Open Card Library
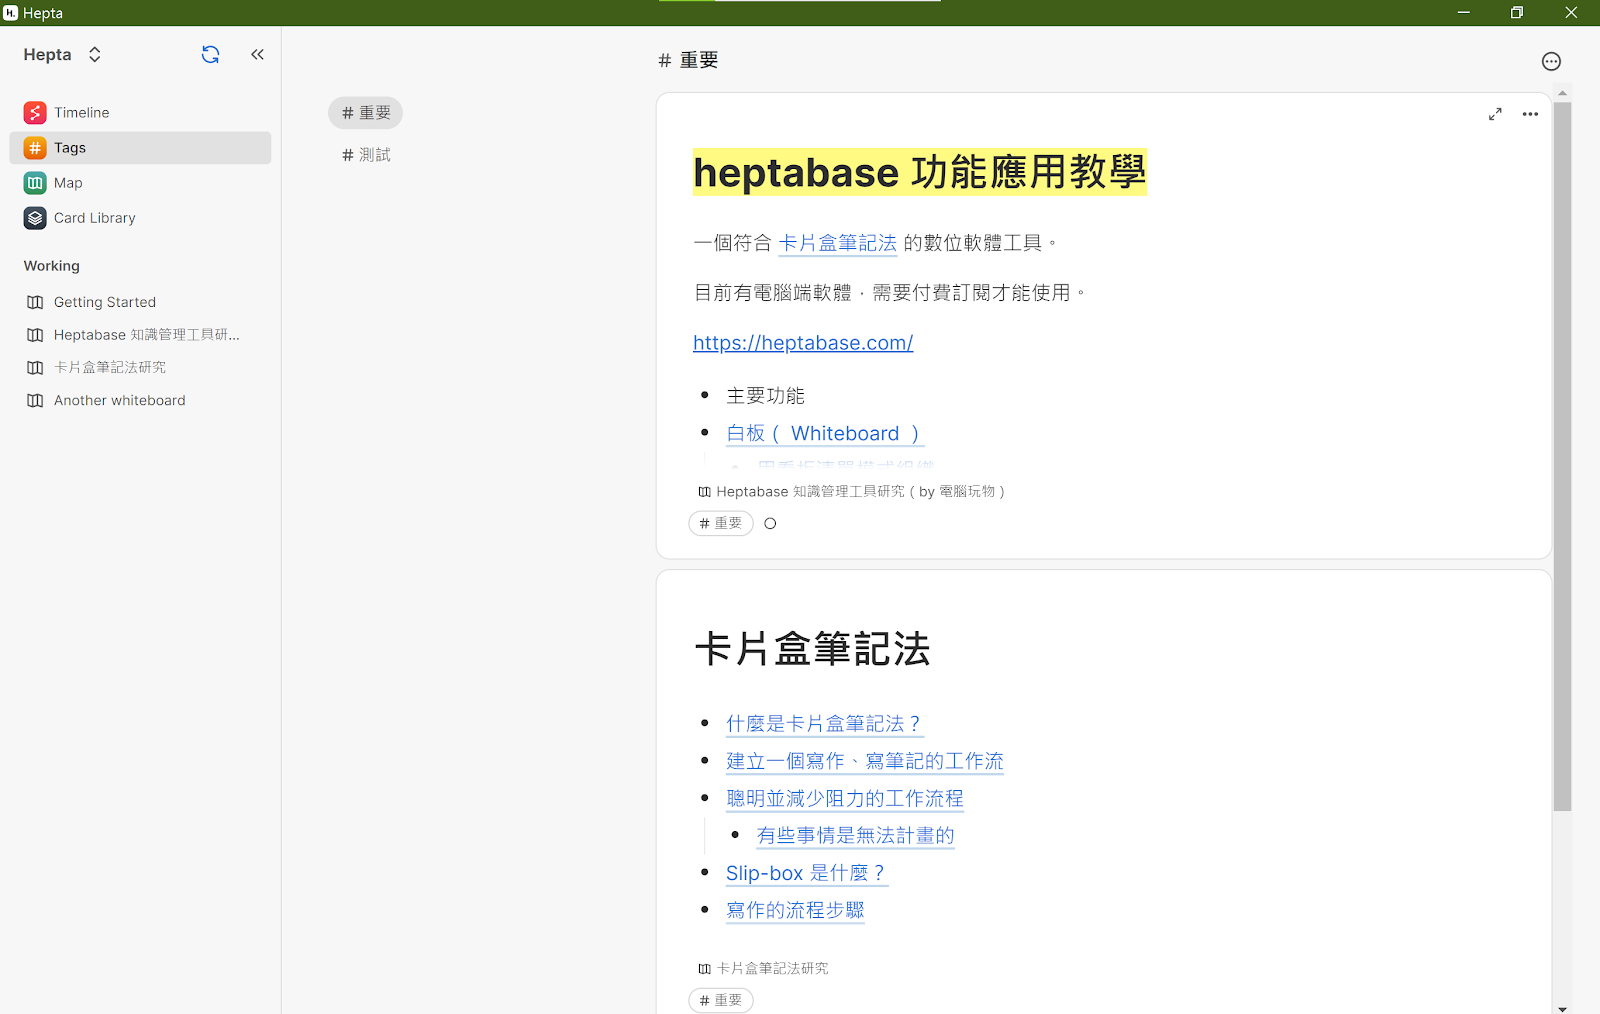The image size is (1600, 1014). coord(140,217)
